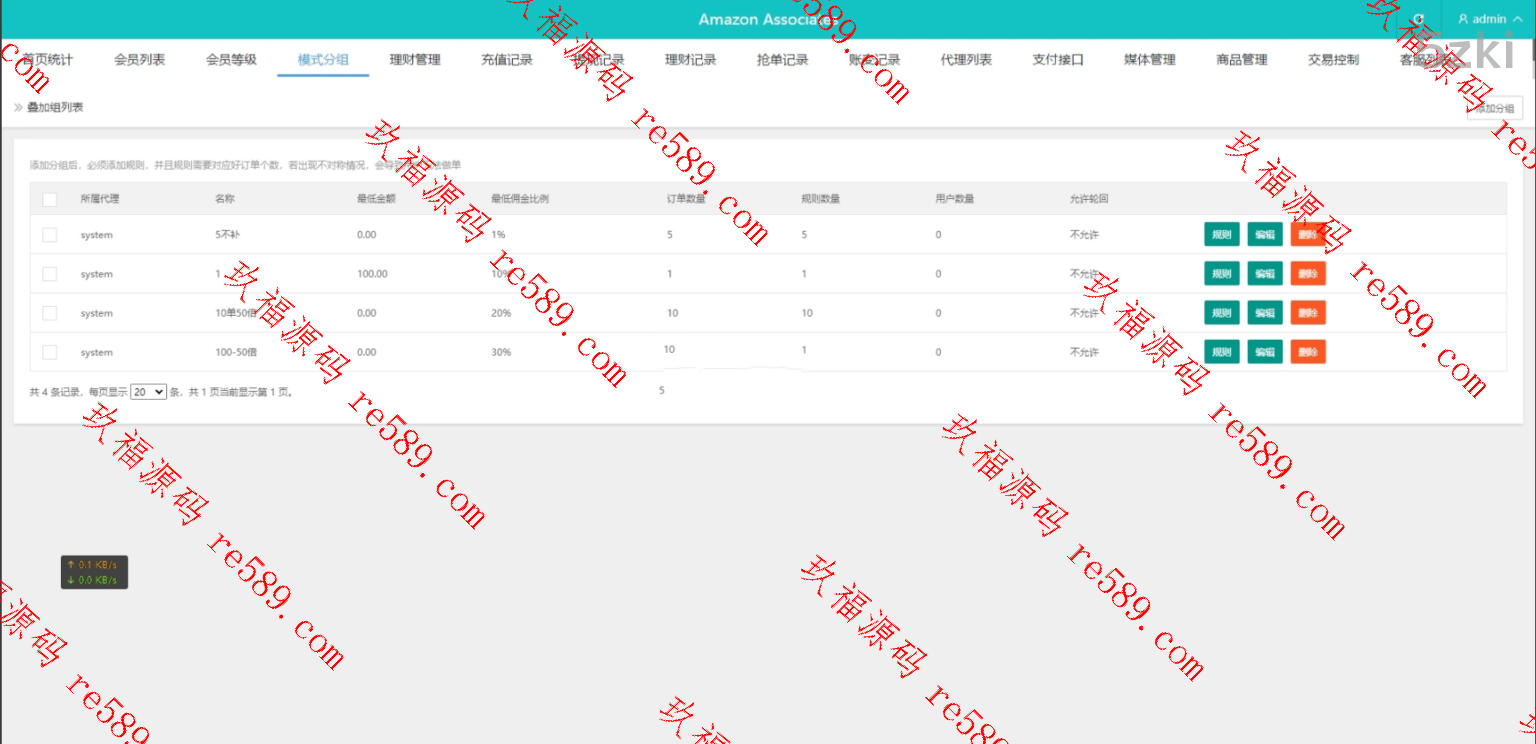
Task: Expand the admin account menu arrow
Action: [x=1517, y=19]
